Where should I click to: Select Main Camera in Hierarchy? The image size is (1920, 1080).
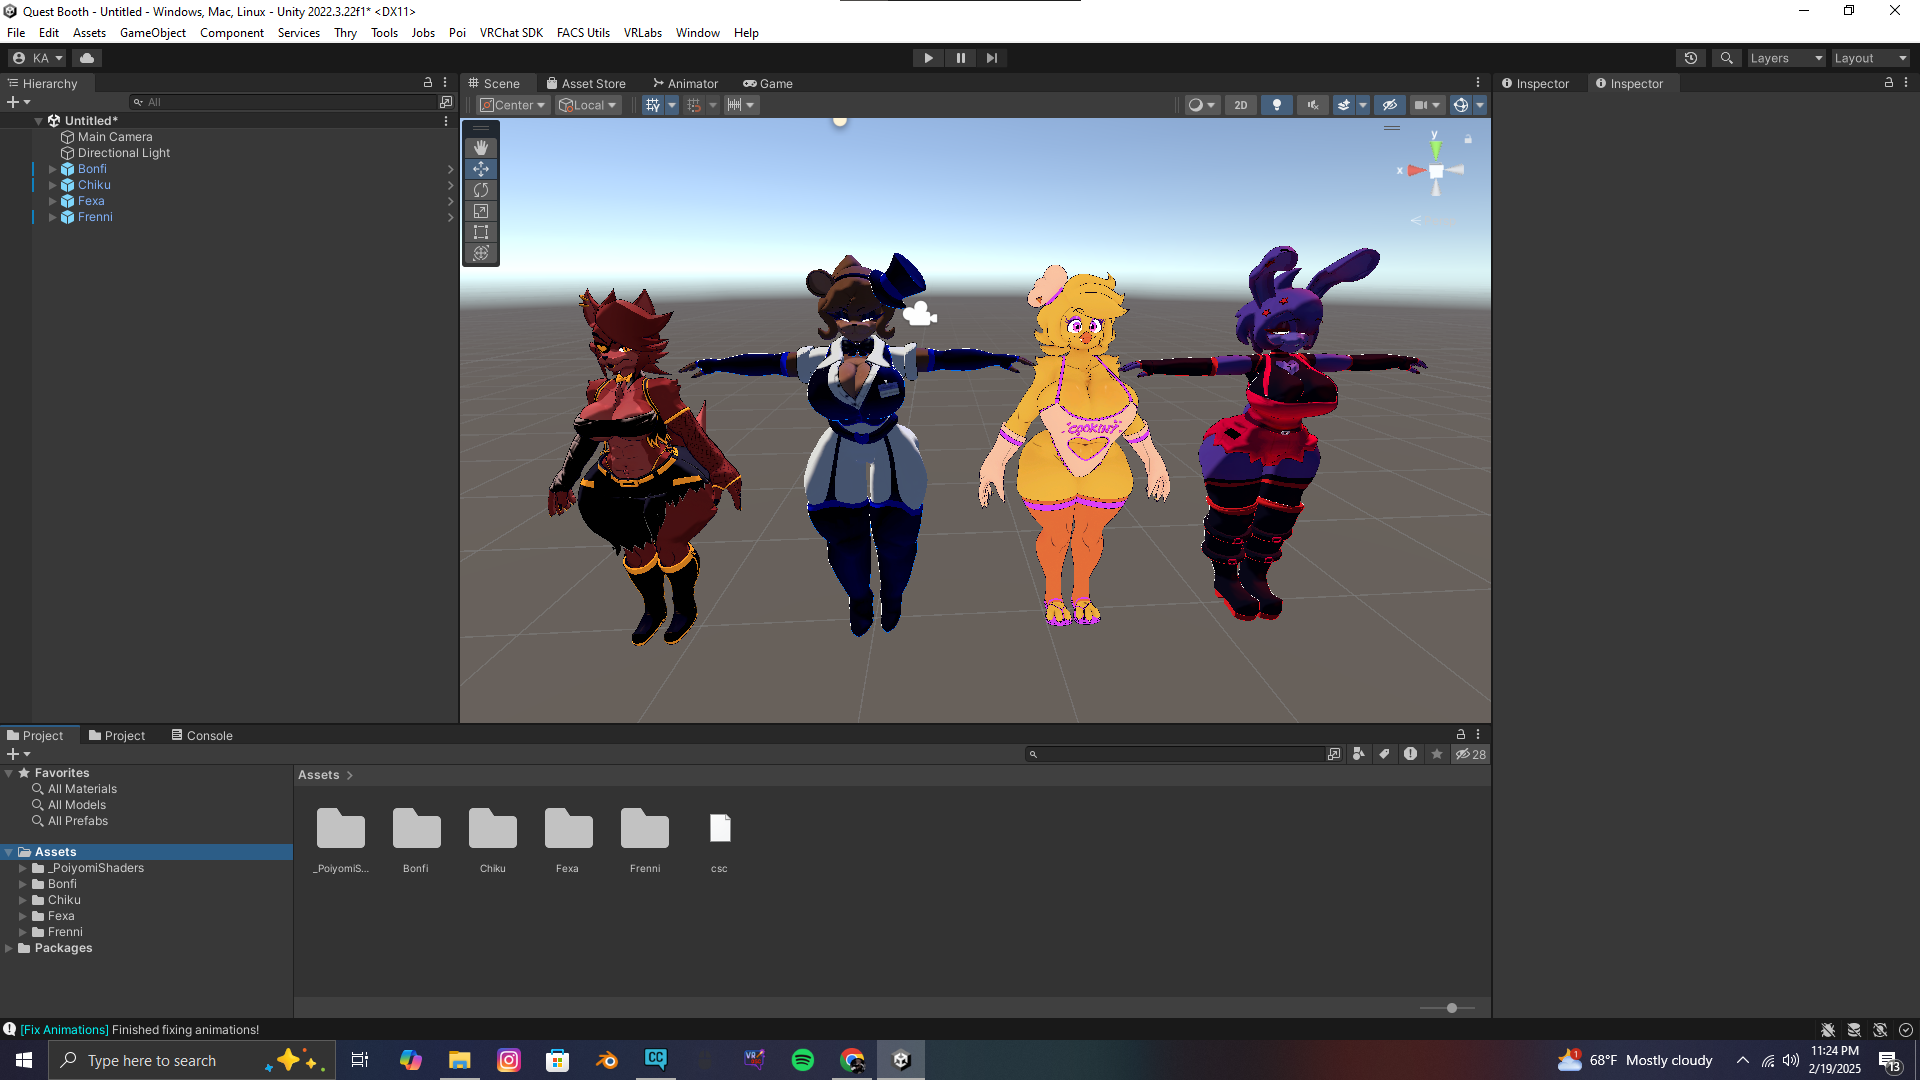tap(115, 137)
